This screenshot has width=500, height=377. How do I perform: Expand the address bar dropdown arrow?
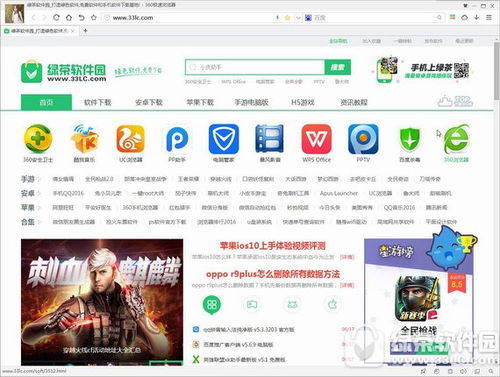pos(298,18)
